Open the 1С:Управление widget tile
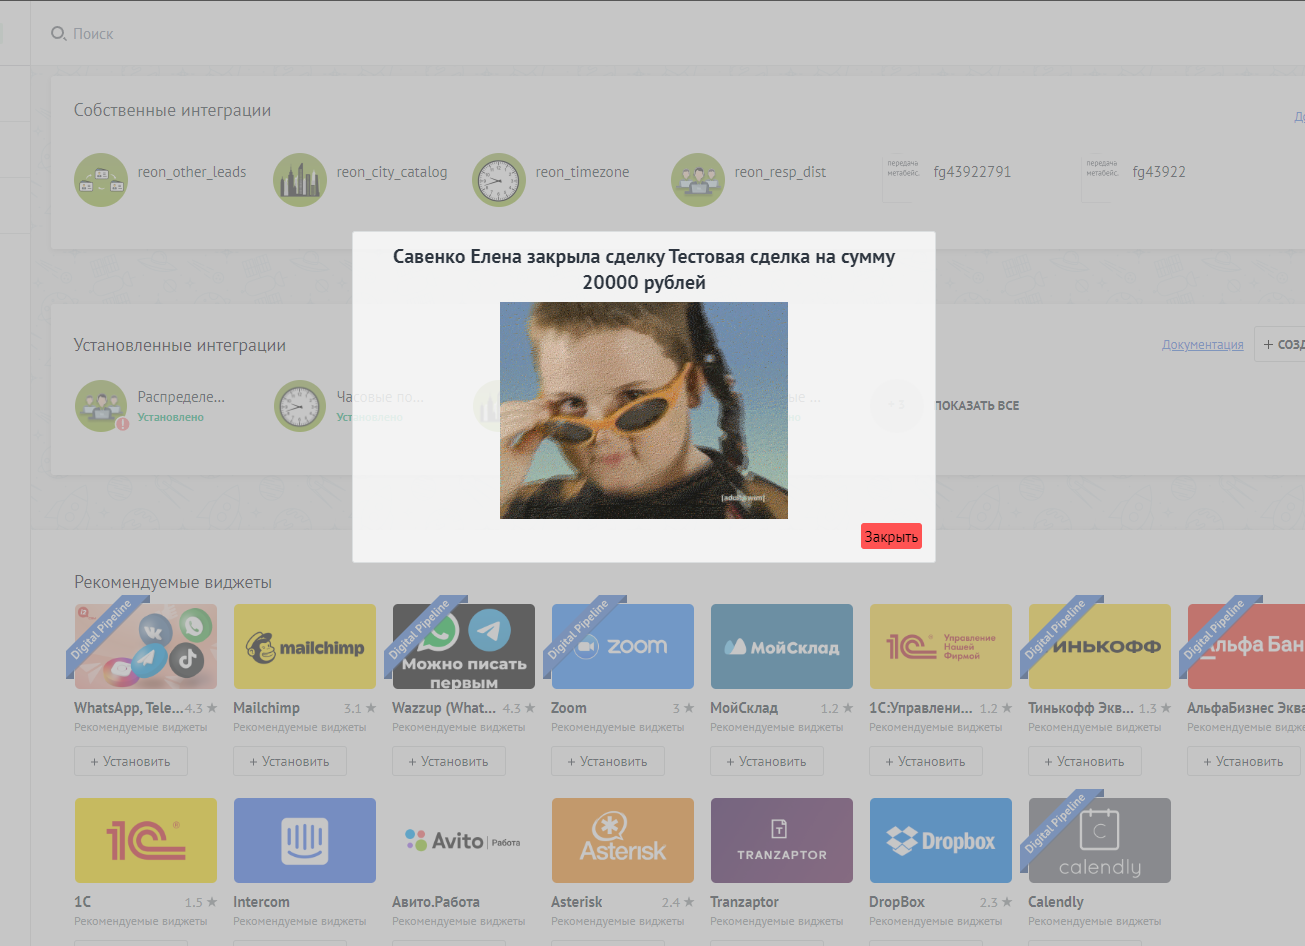The width and height of the screenshot is (1305, 946). [x=941, y=646]
